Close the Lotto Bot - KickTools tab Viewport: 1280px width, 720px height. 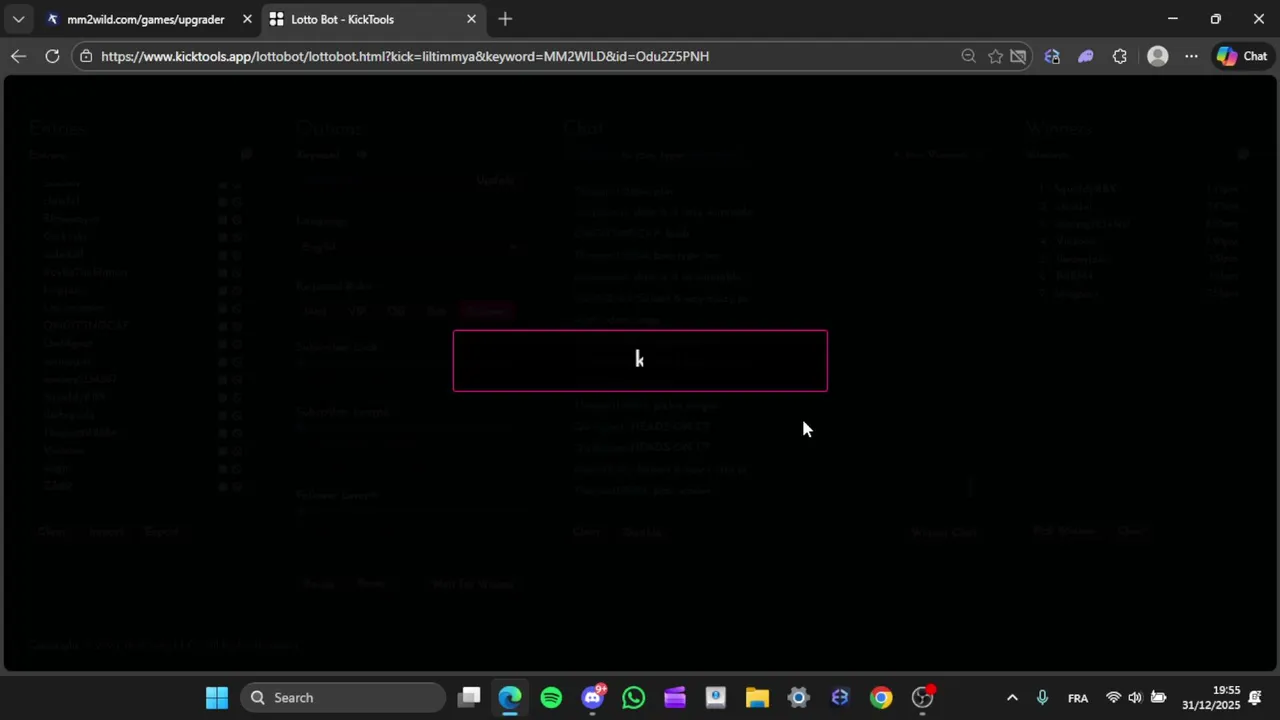pyautogui.click(x=471, y=19)
